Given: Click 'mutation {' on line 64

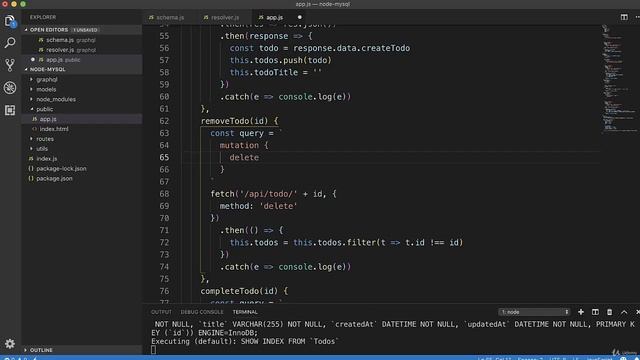Looking at the screenshot, I should point(244,145).
